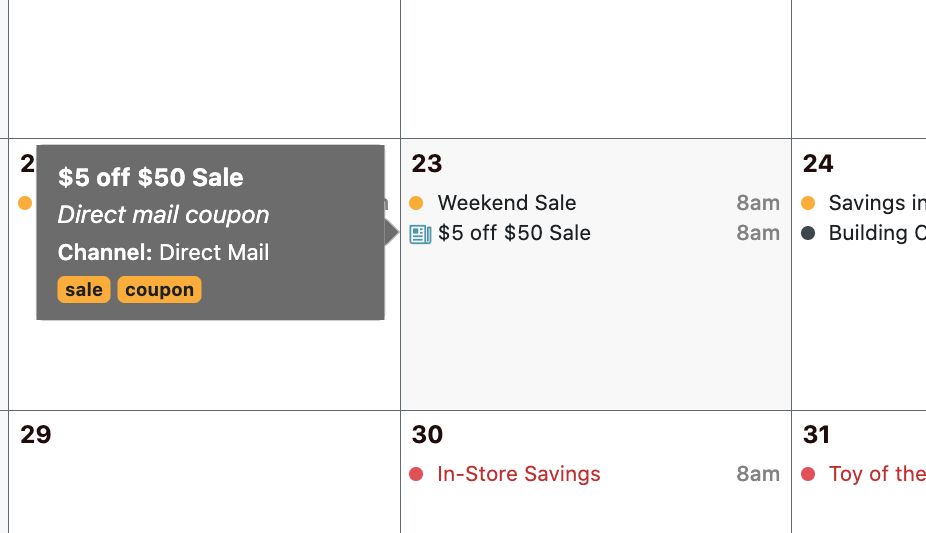Viewport: 926px width, 533px height.
Task: Select day 30 date number
Action: tap(426, 434)
